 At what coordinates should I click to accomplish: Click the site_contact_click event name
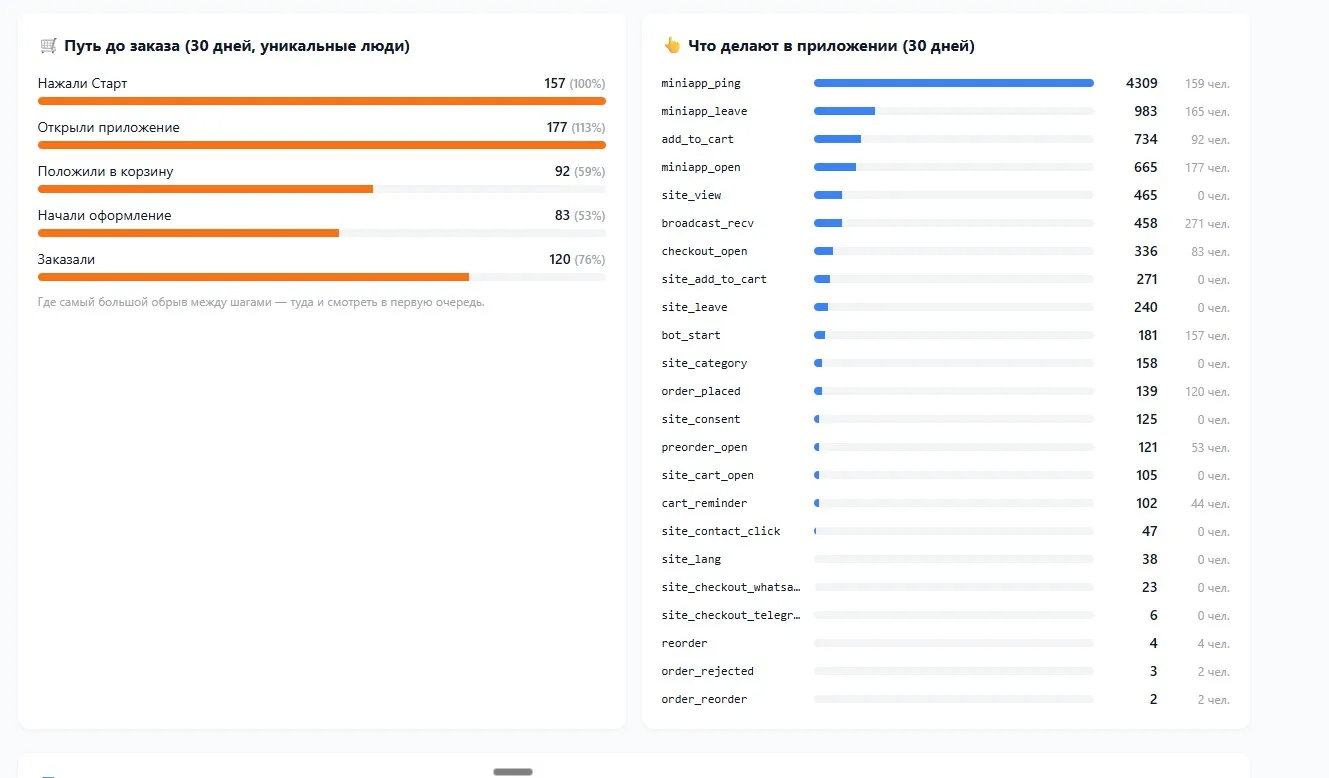click(x=721, y=532)
